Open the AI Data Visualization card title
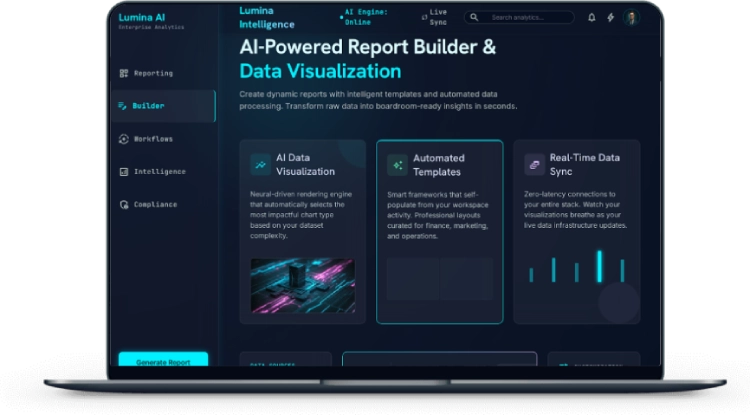Viewport: 750px width, 415px height. pos(305,164)
